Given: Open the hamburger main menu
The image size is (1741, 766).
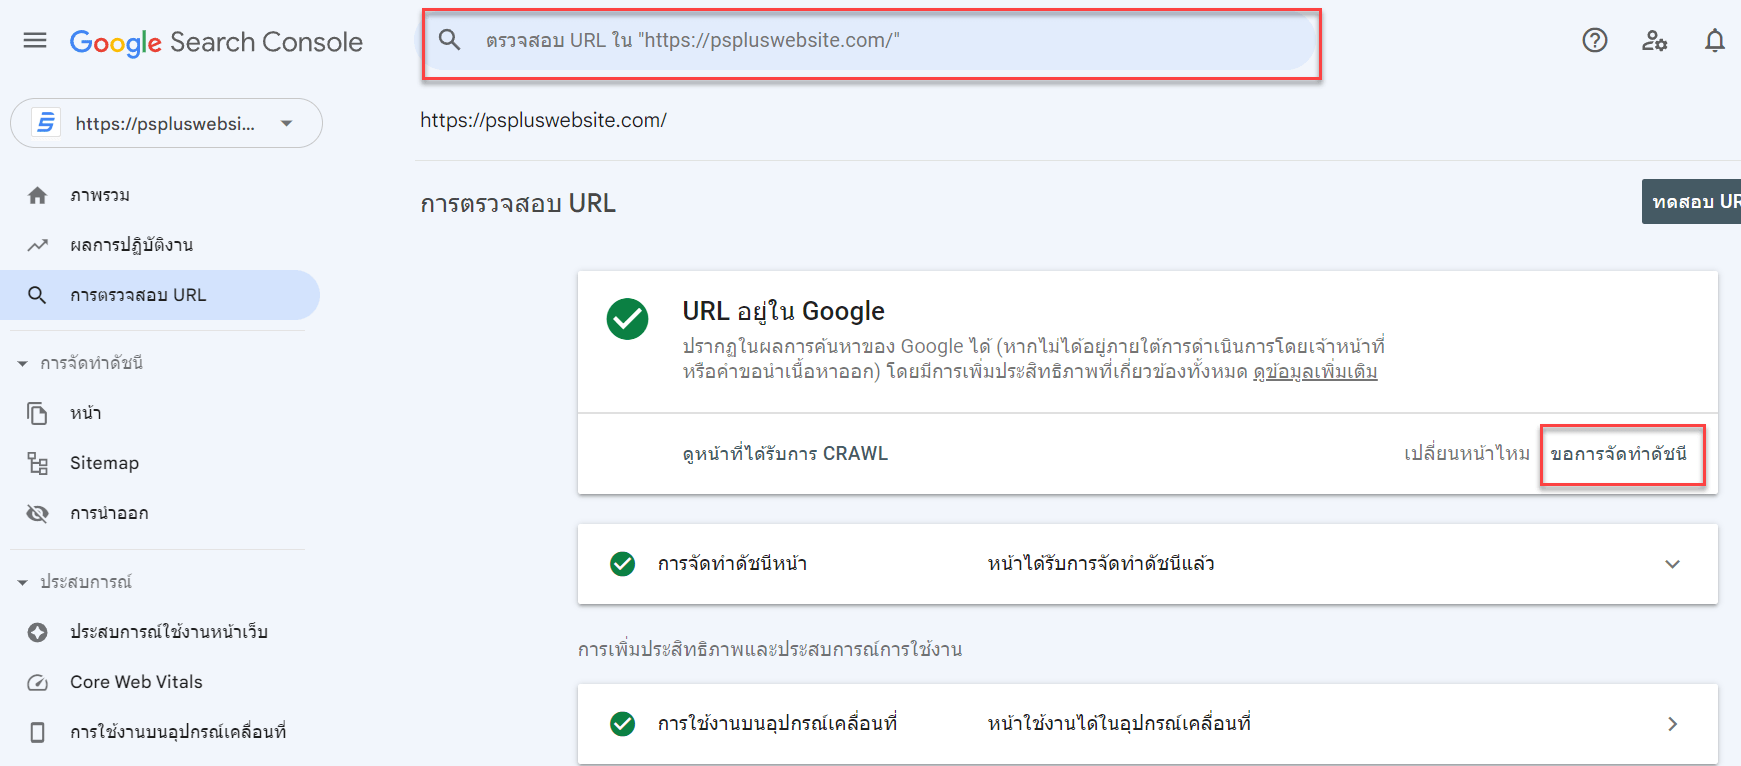Looking at the screenshot, I should pos(35,41).
